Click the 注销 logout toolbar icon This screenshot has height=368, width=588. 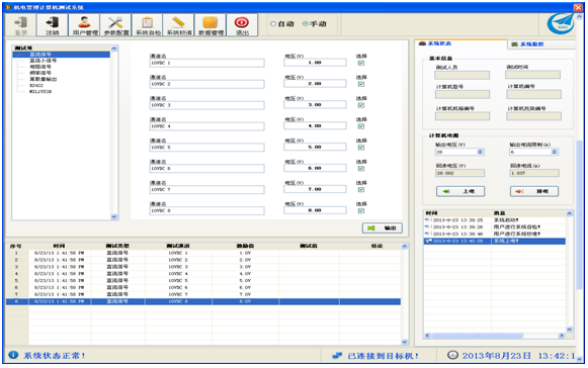[x=52, y=25]
